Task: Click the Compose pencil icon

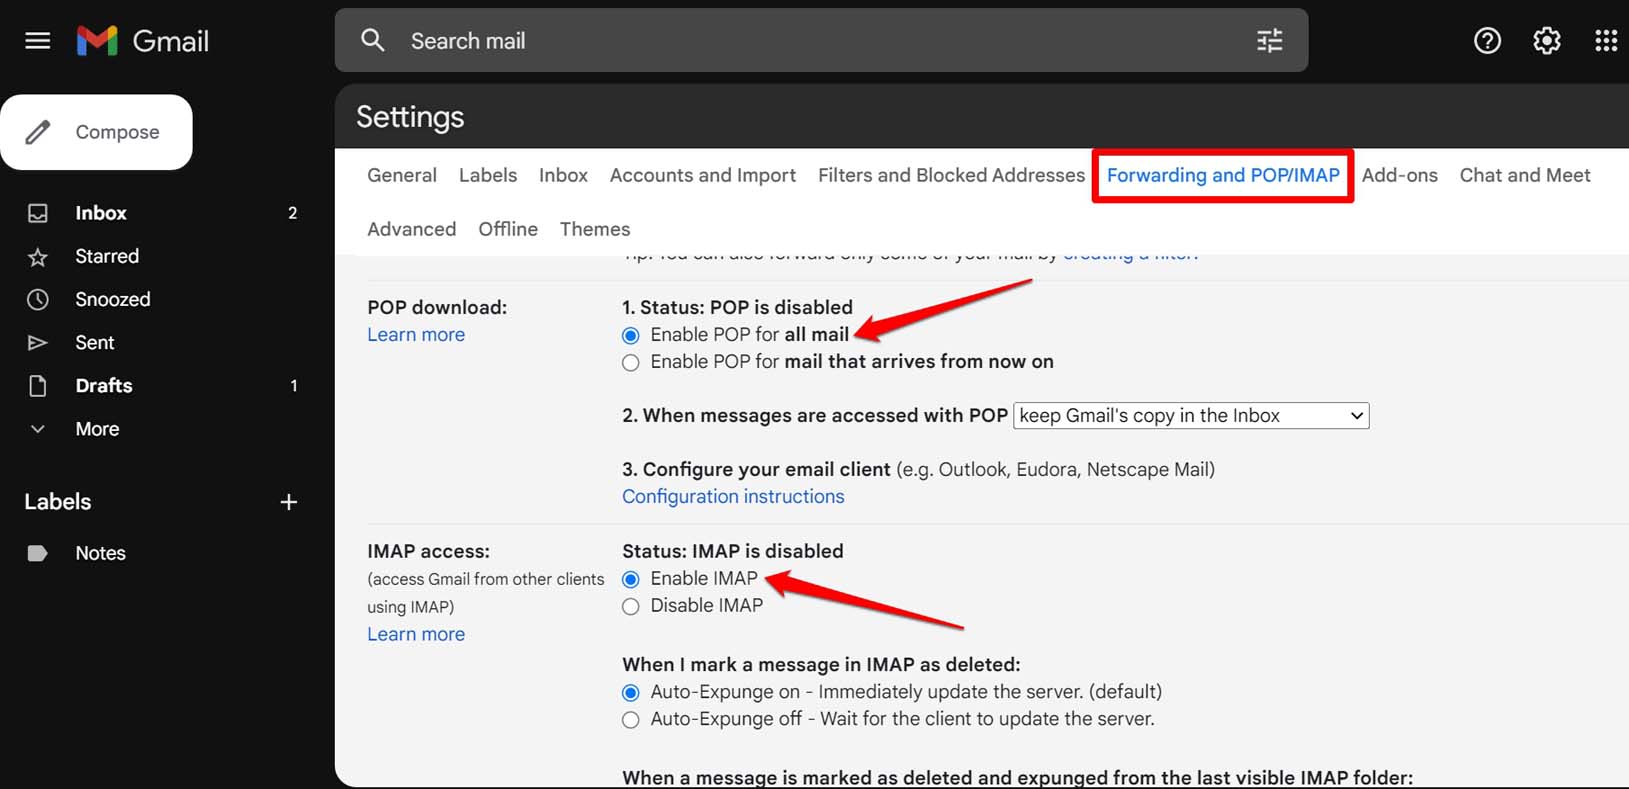Action: pyautogui.click(x=38, y=132)
